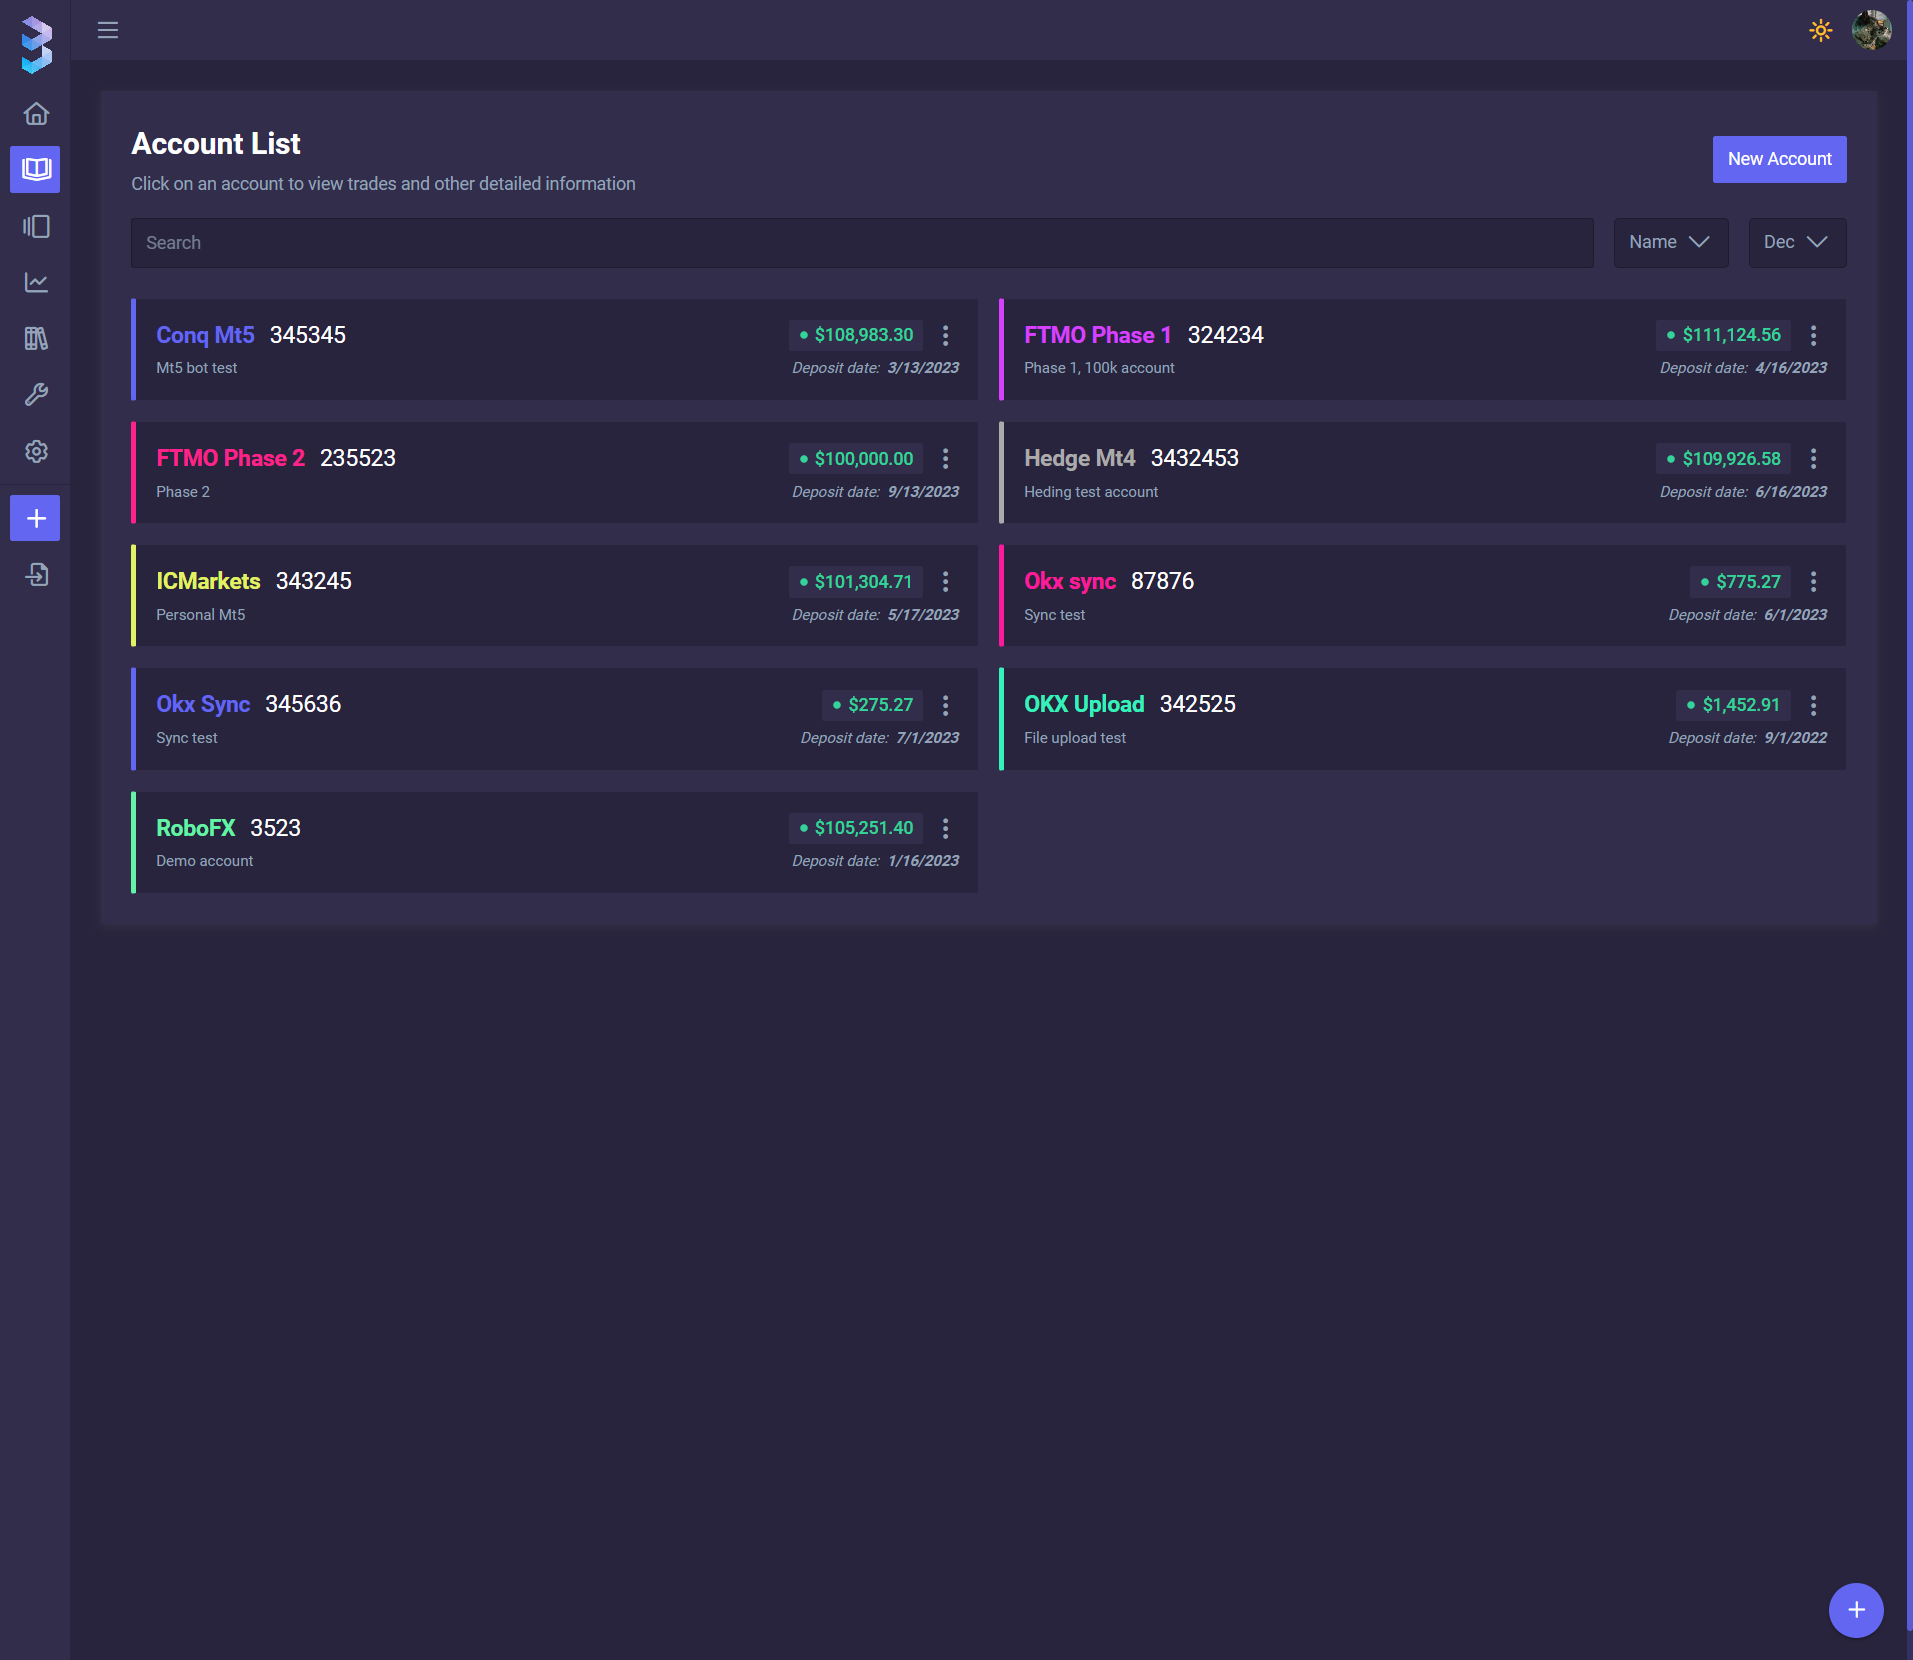Click the plus icon in sidebar

pyautogui.click(x=36, y=518)
